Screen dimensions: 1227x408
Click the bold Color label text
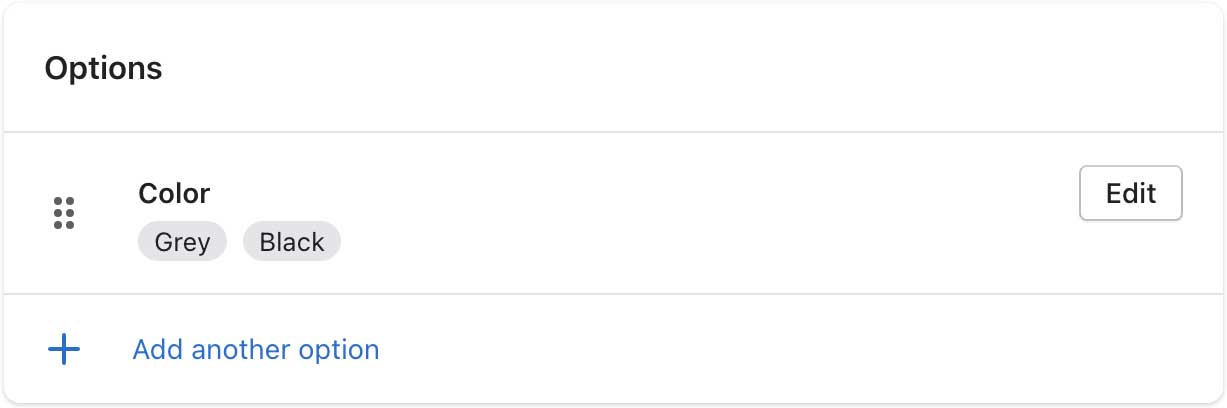pyautogui.click(x=174, y=193)
